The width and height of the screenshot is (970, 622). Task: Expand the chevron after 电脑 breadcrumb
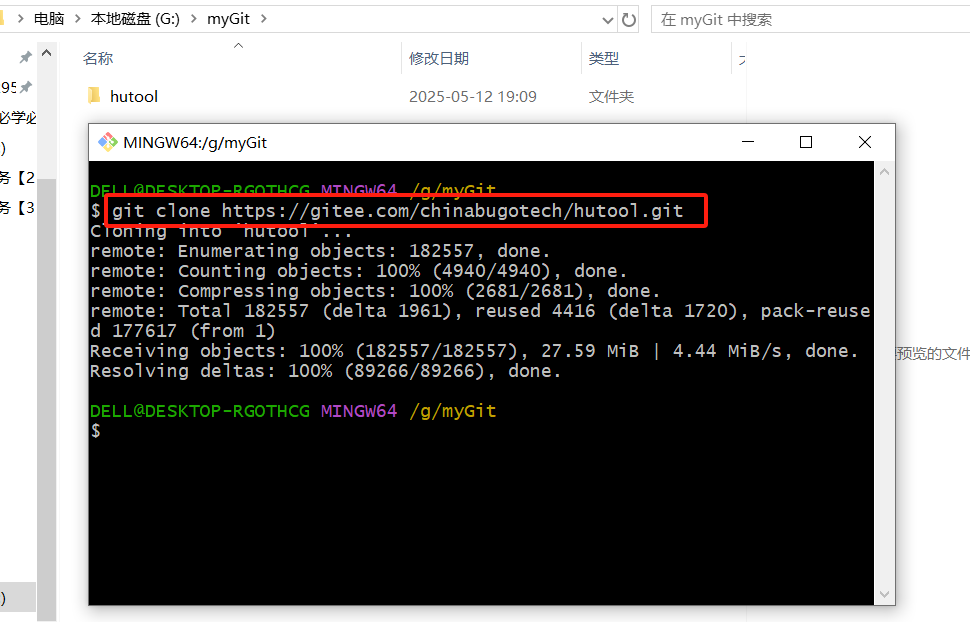[77, 19]
